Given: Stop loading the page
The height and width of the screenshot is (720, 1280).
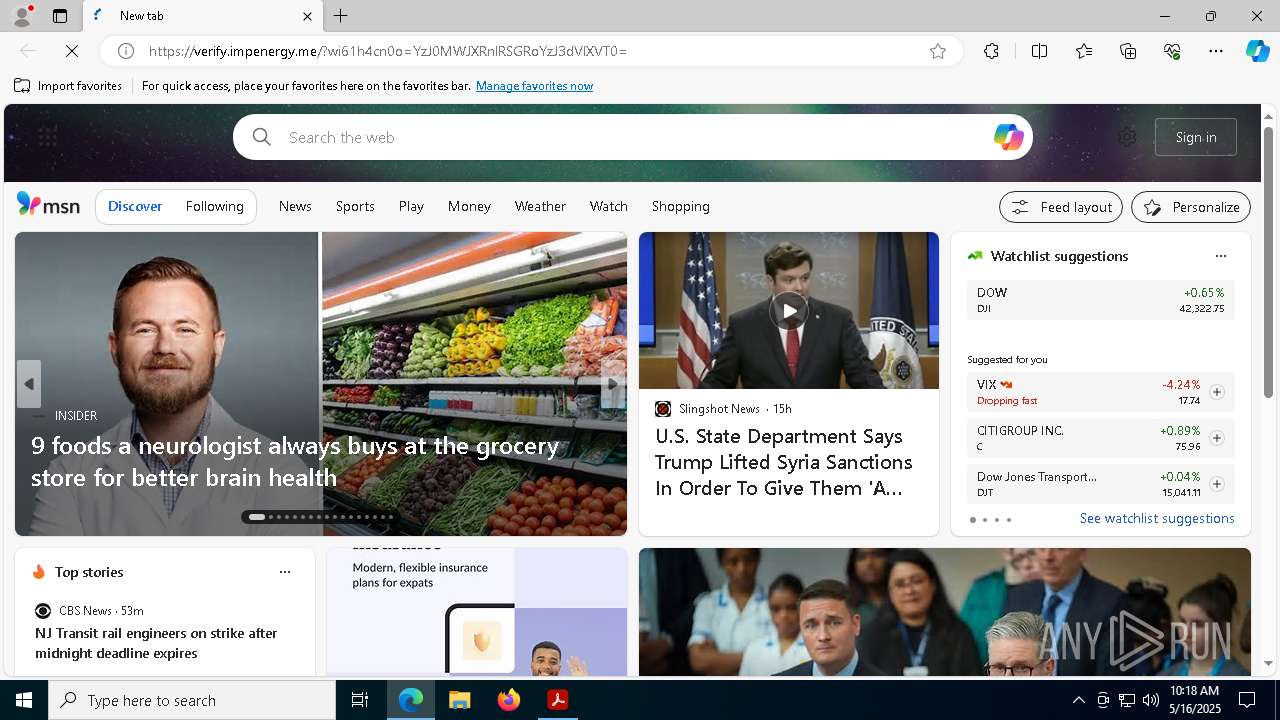Looking at the screenshot, I should 72,51.
